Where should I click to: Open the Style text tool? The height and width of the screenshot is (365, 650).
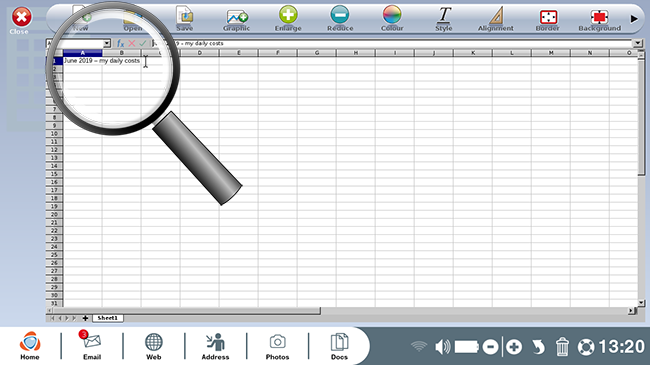444,19
